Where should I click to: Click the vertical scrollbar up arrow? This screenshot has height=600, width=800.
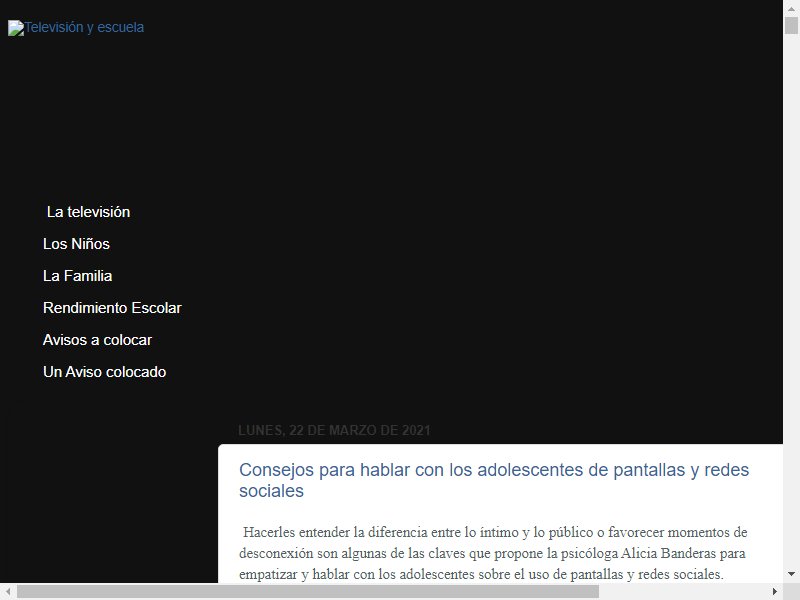(x=791, y=9)
